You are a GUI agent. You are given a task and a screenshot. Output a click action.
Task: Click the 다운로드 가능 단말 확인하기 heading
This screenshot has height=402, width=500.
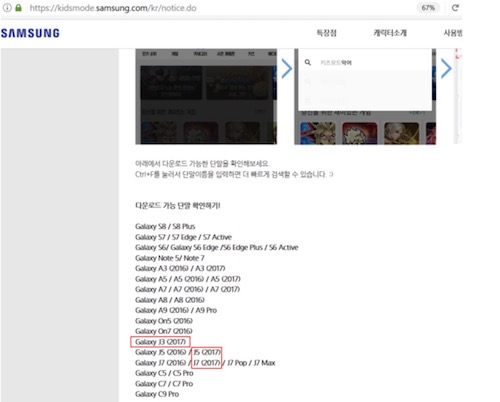[178, 205]
